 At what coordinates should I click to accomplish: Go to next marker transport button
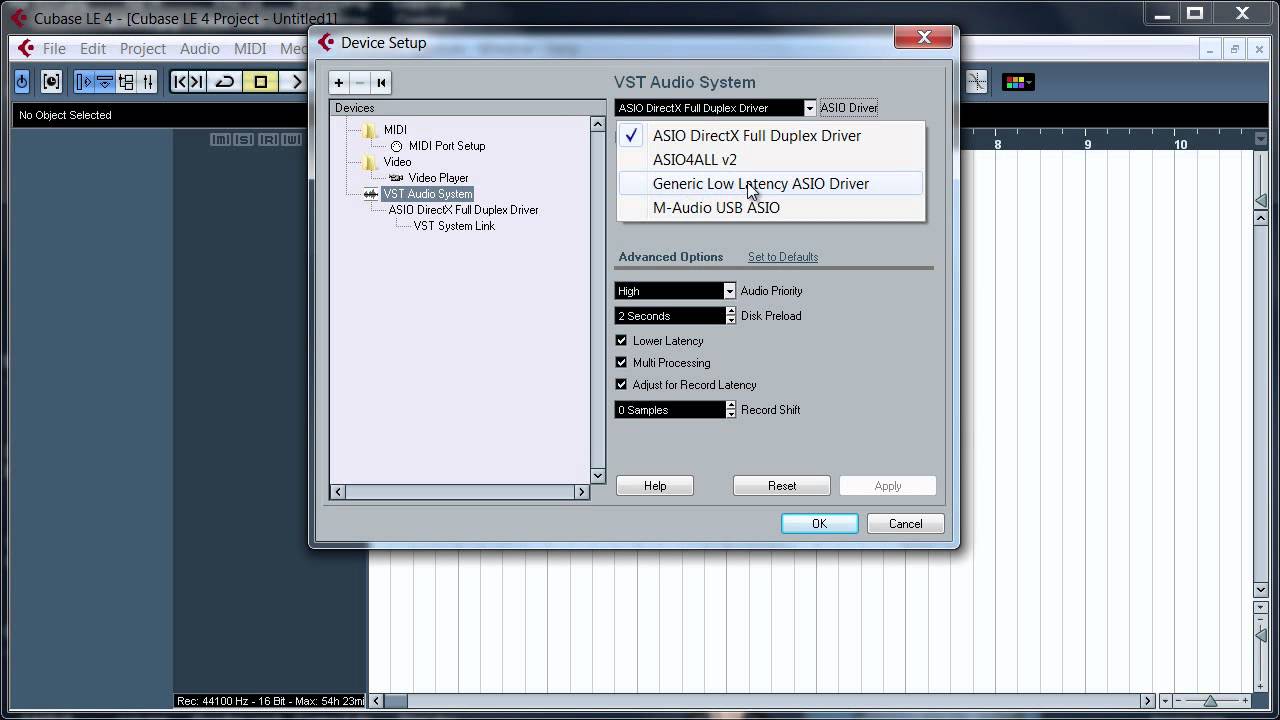tap(197, 82)
